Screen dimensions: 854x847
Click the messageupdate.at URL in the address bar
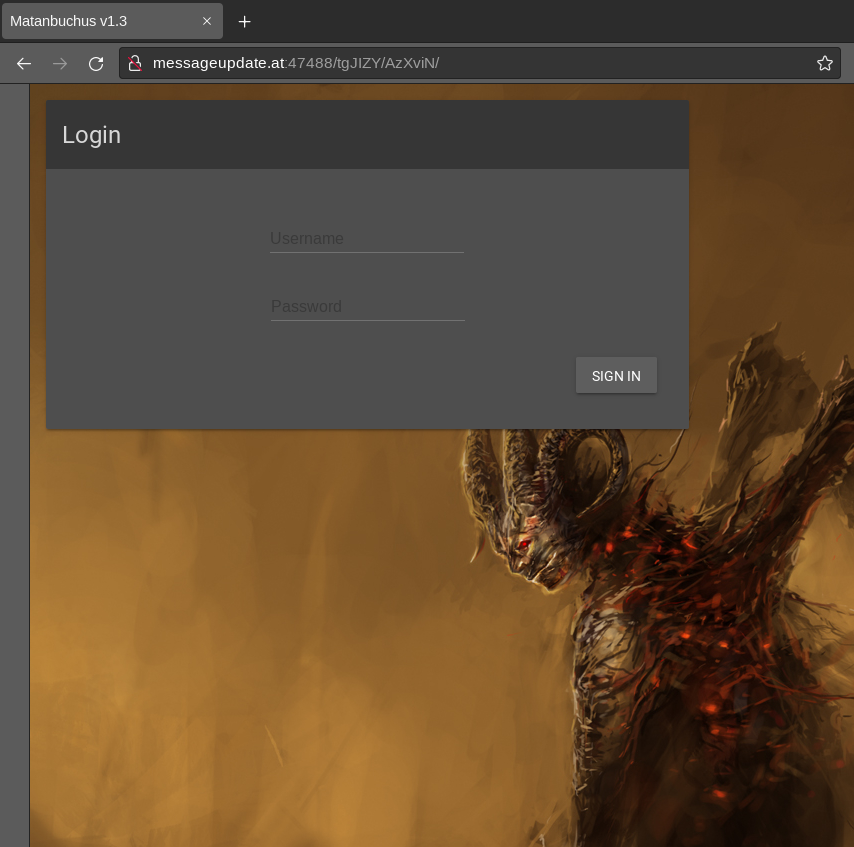coord(296,63)
